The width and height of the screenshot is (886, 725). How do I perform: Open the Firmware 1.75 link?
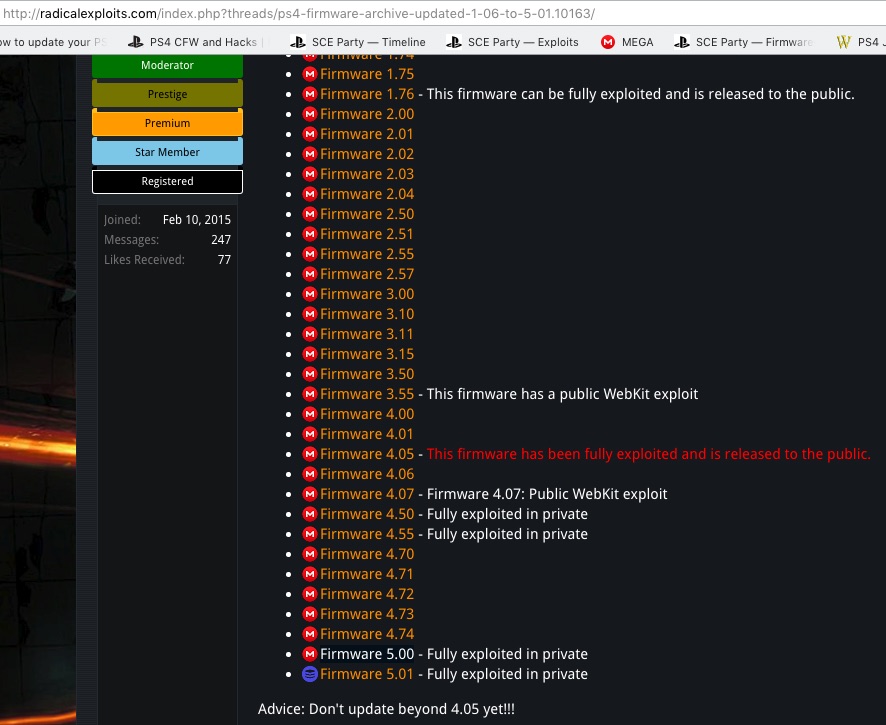coord(367,74)
